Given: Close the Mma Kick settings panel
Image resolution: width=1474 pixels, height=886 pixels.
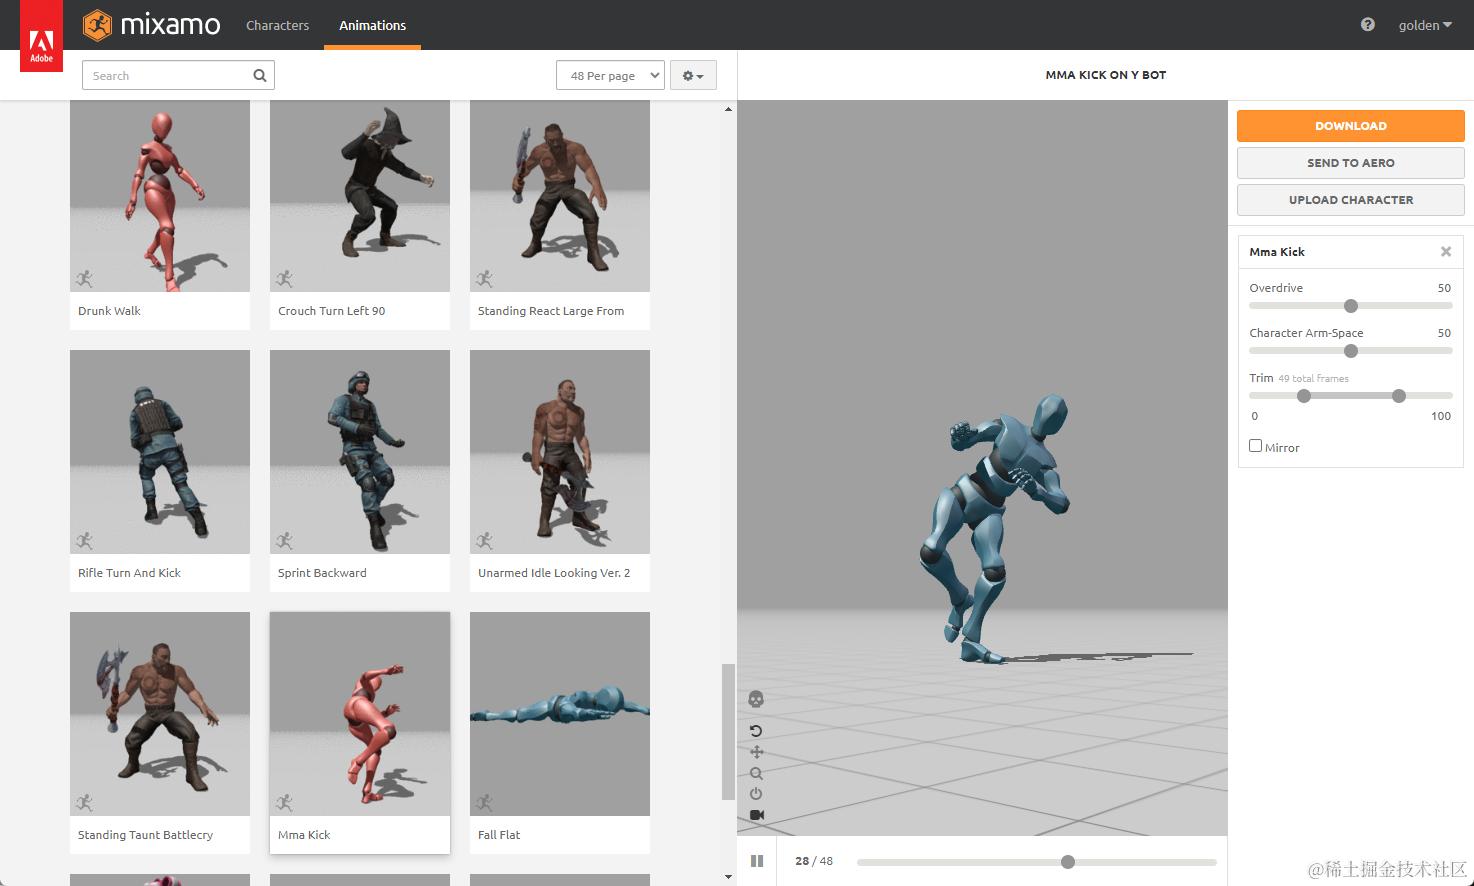Looking at the screenshot, I should coord(1446,252).
